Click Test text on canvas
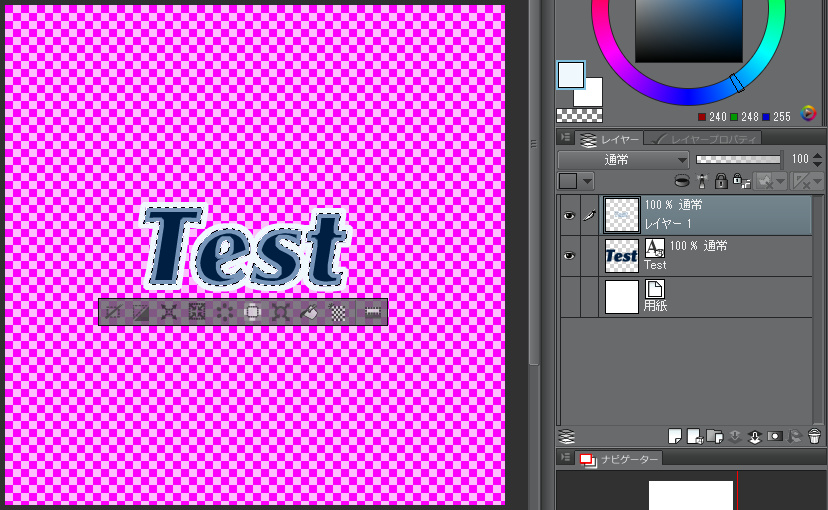The image size is (828, 510). coord(246,248)
